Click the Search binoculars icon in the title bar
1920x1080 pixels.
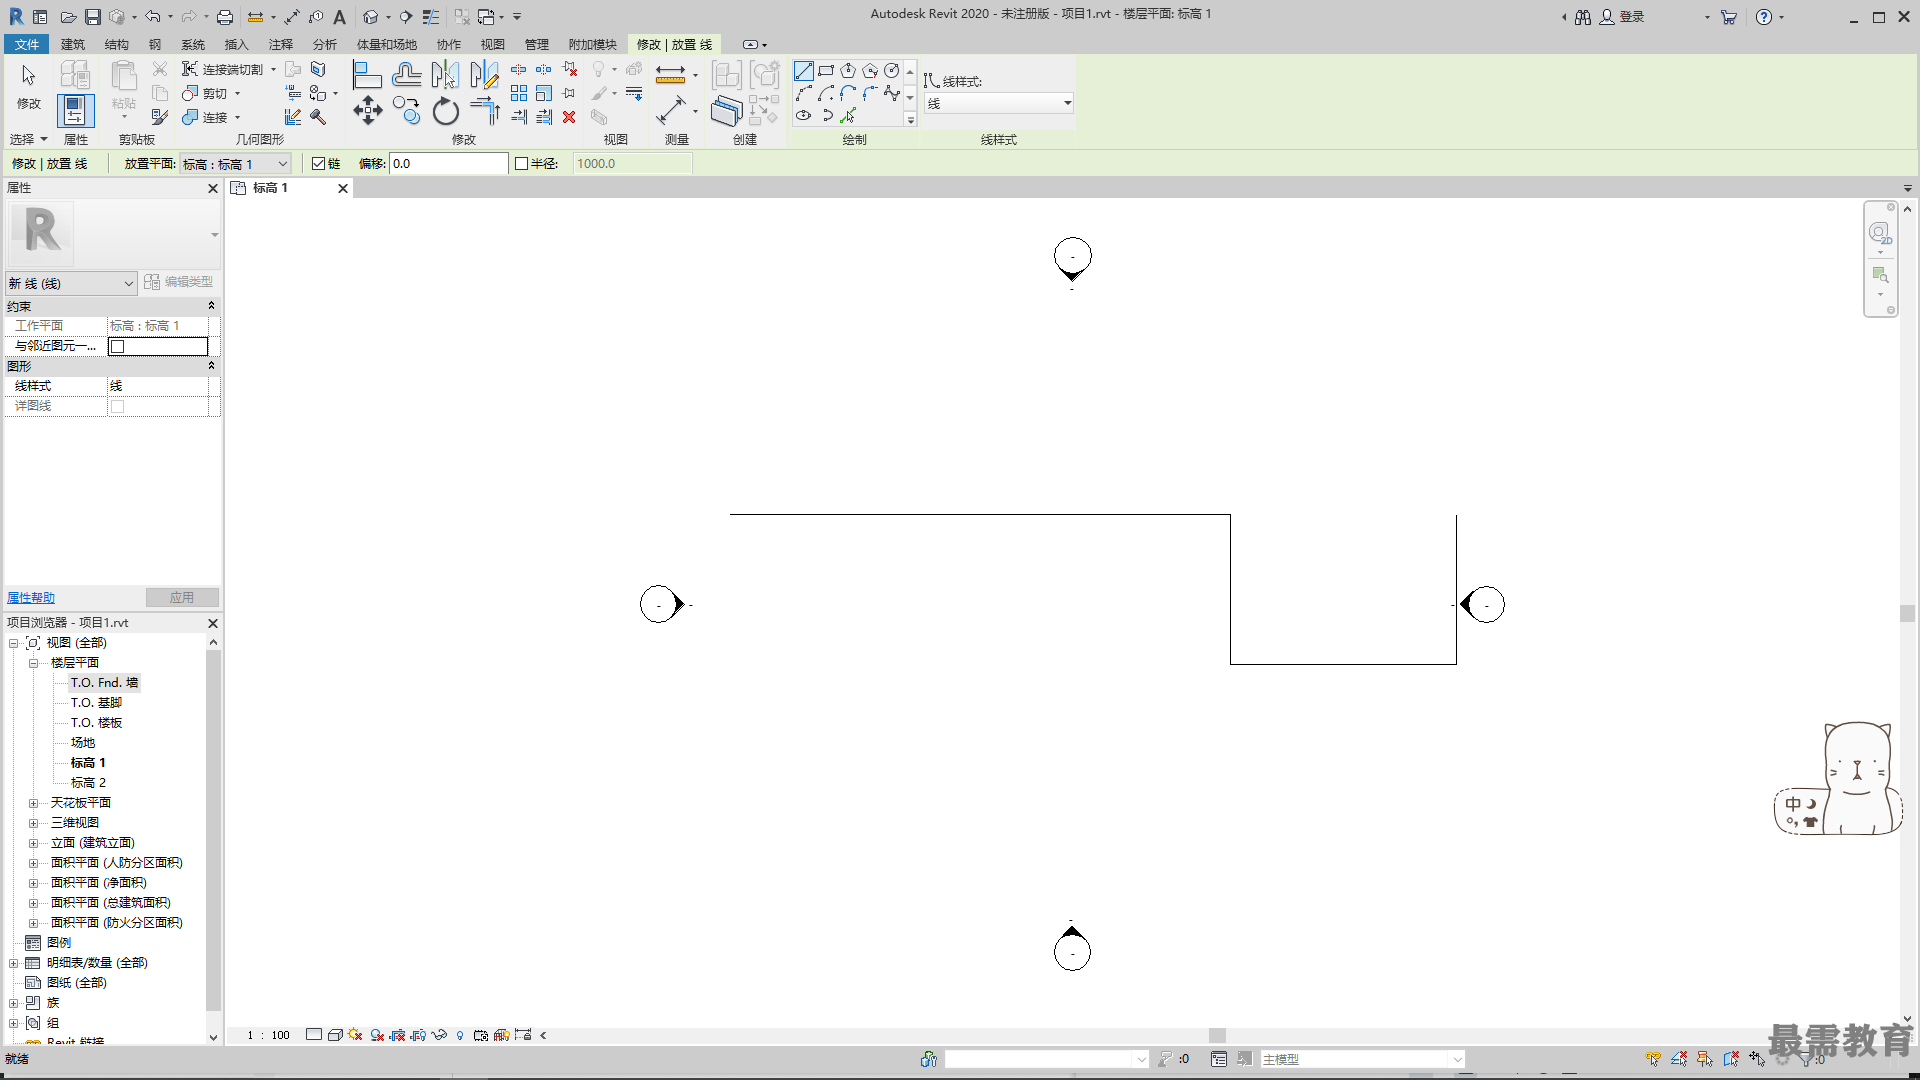[x=1583, y=17]
